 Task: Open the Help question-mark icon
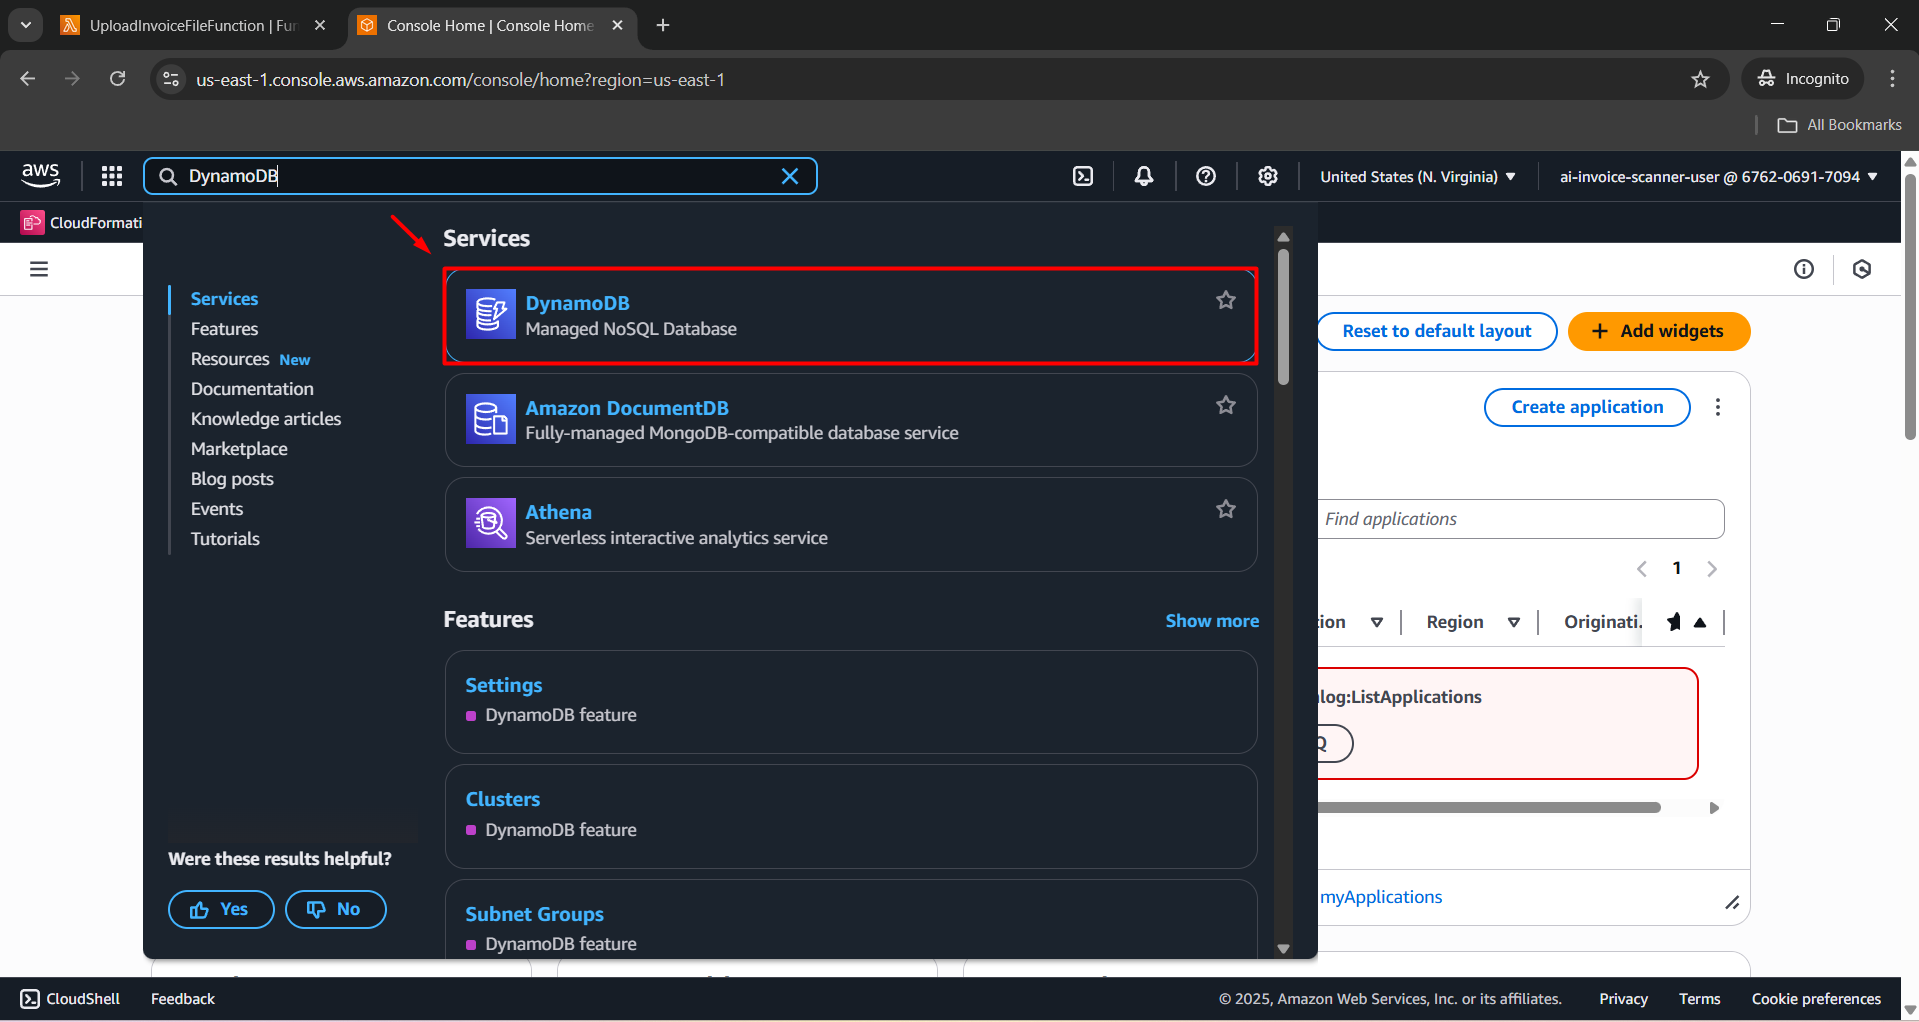(1205, 176)
